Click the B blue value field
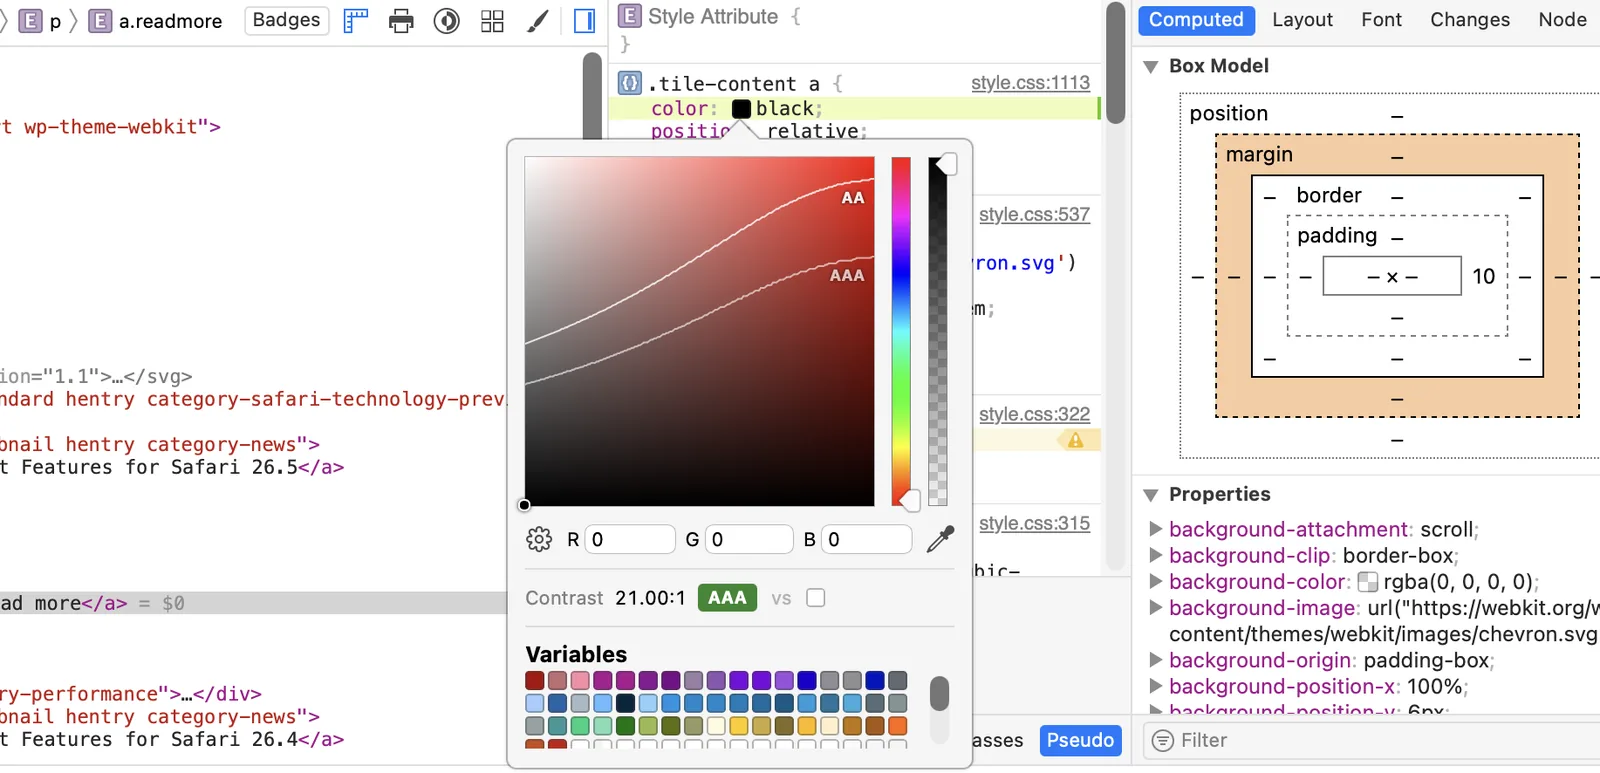 click(x=867, y=539)
